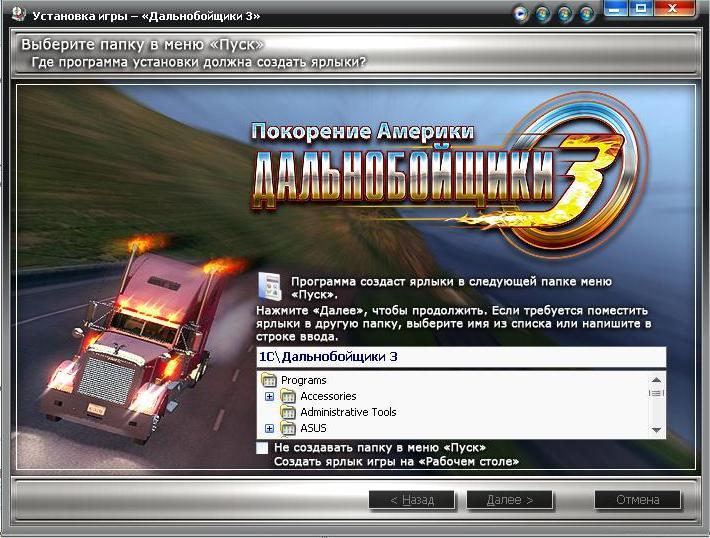The height and width of the screenshot is (538, 710).
Task: Expand the ASUS tree node
Action: click(269, 428)
